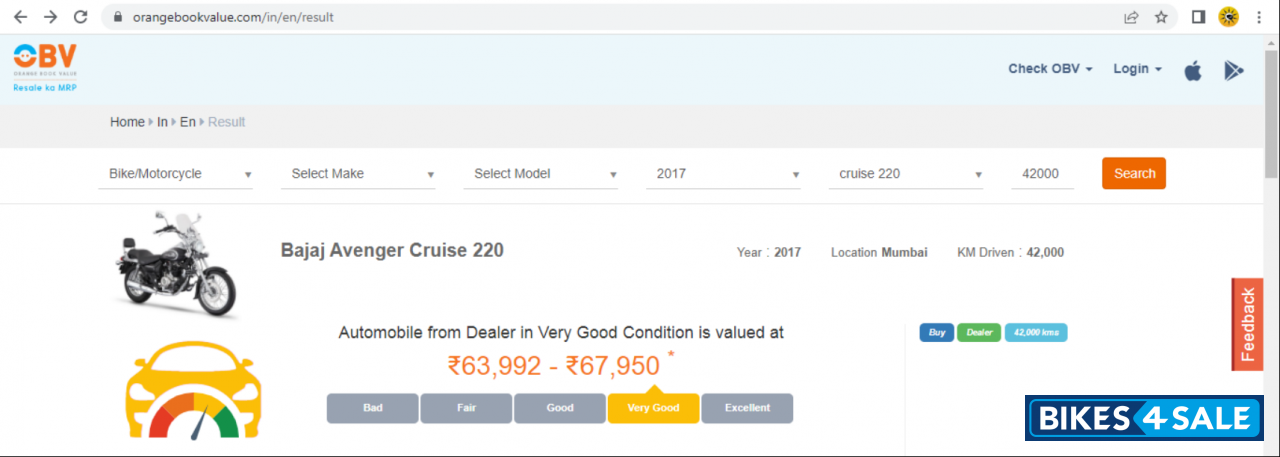Click the share page icon in address bar

tap(1131, 17)
